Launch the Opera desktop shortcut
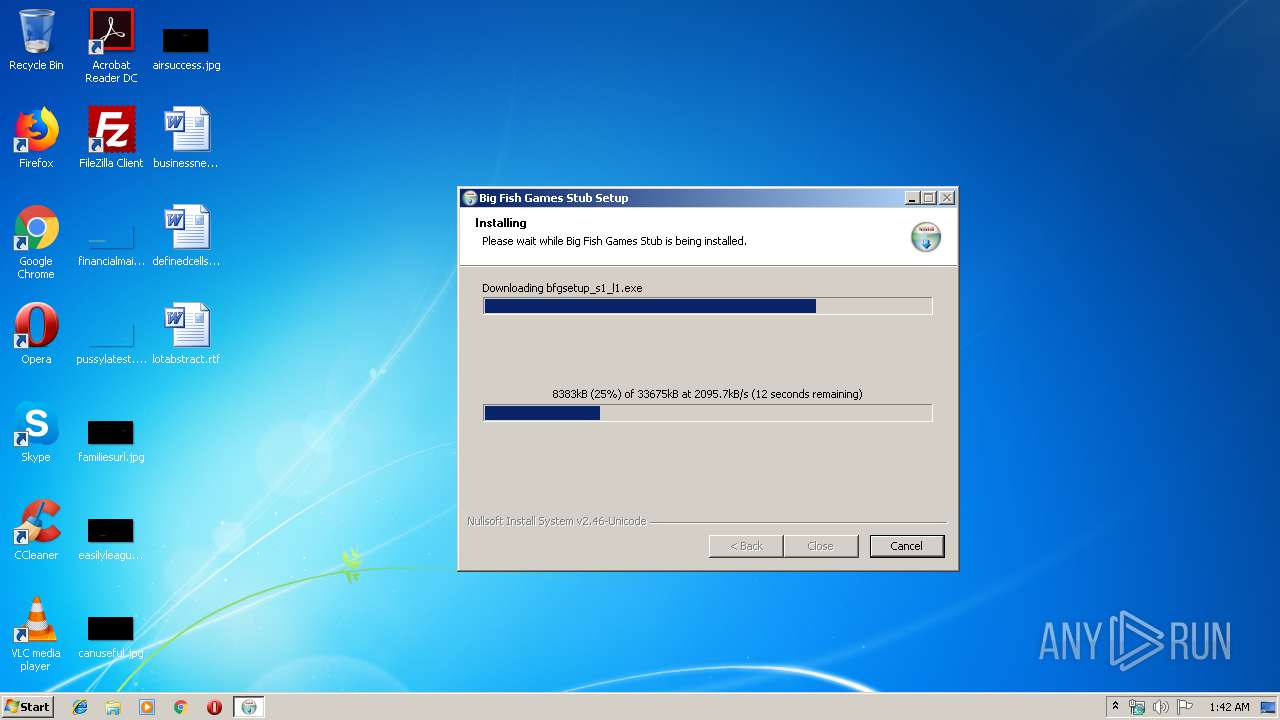The image size is (1280, 720). 36,334
